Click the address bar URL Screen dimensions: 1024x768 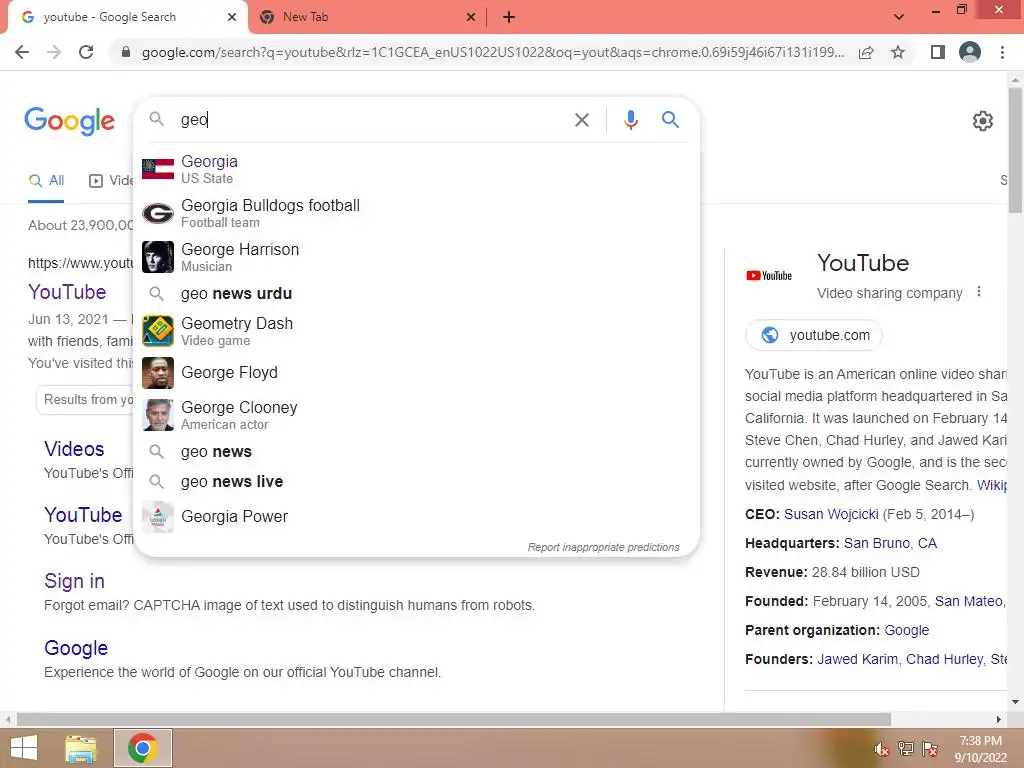click(x=492, y=52)
